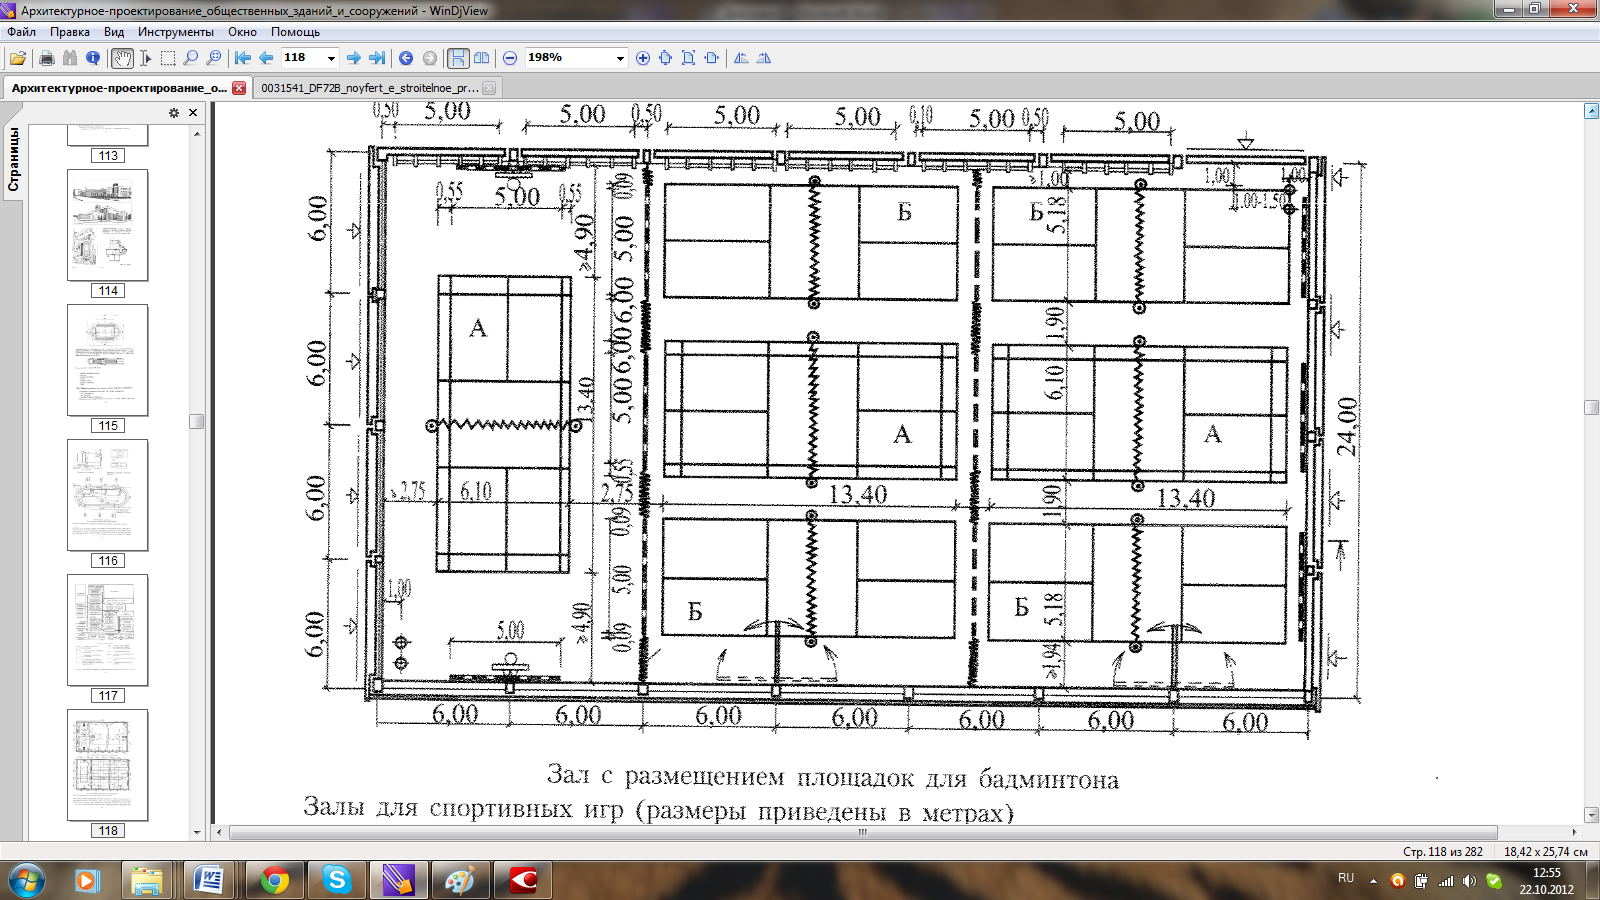Click the Open file folder icon
Image resolution: width=1600 pixels, height=900 pixels.
18,58
